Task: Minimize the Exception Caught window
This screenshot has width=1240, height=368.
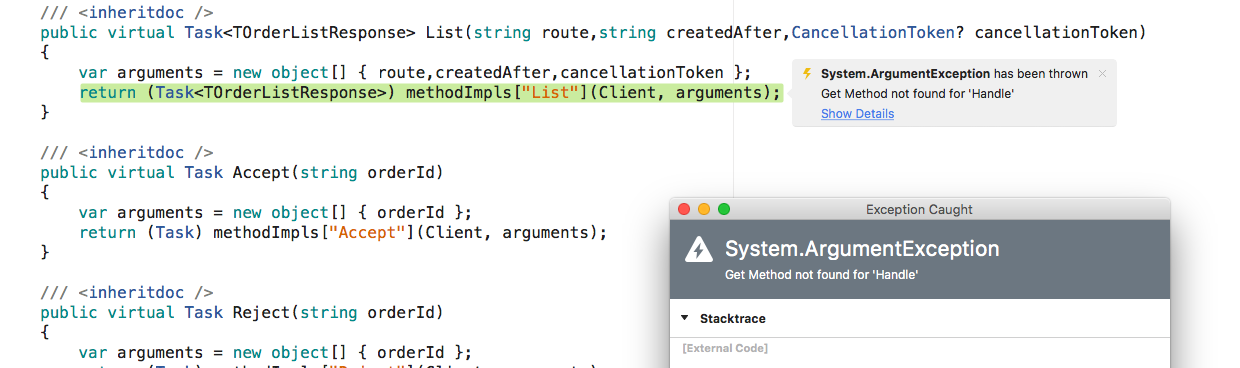Action: pos(704,209)
